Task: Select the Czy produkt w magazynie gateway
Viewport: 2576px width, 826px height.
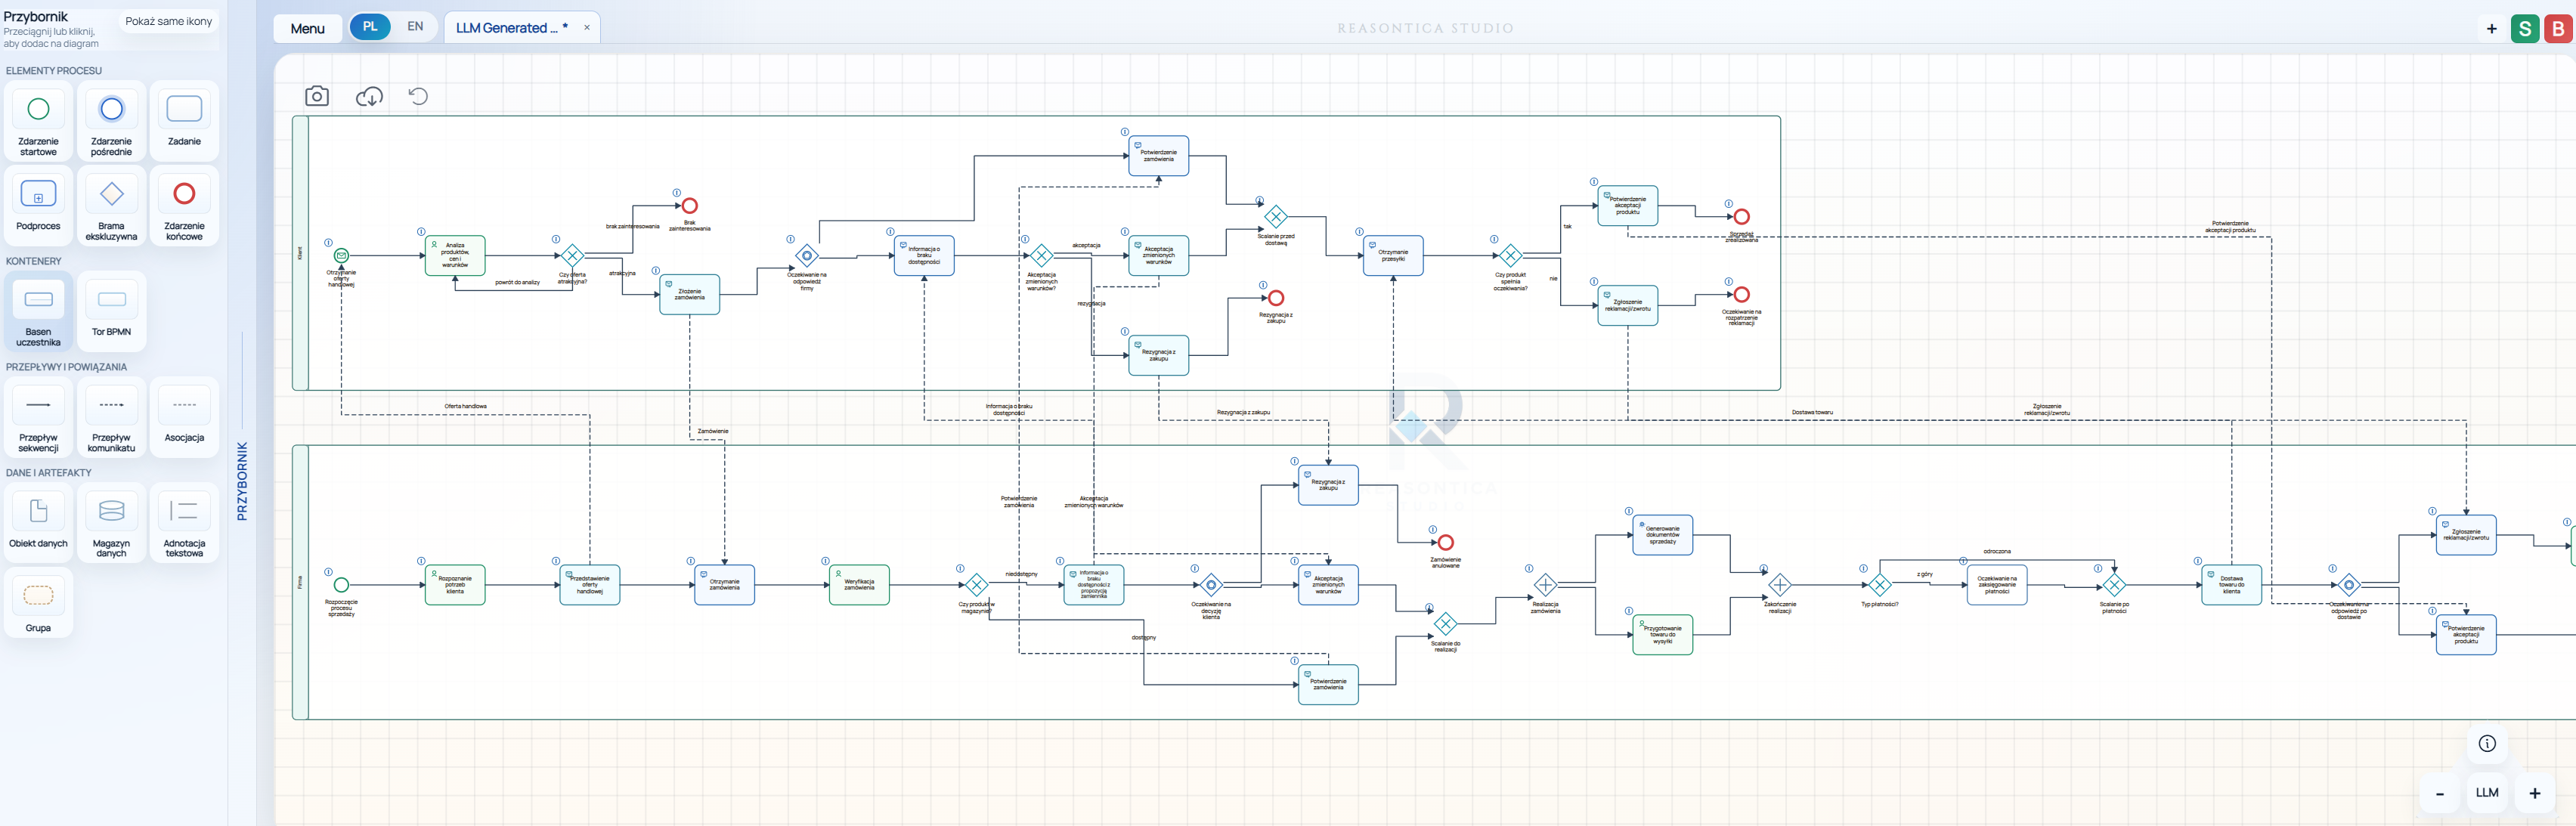Action: [x=977, y=585]
